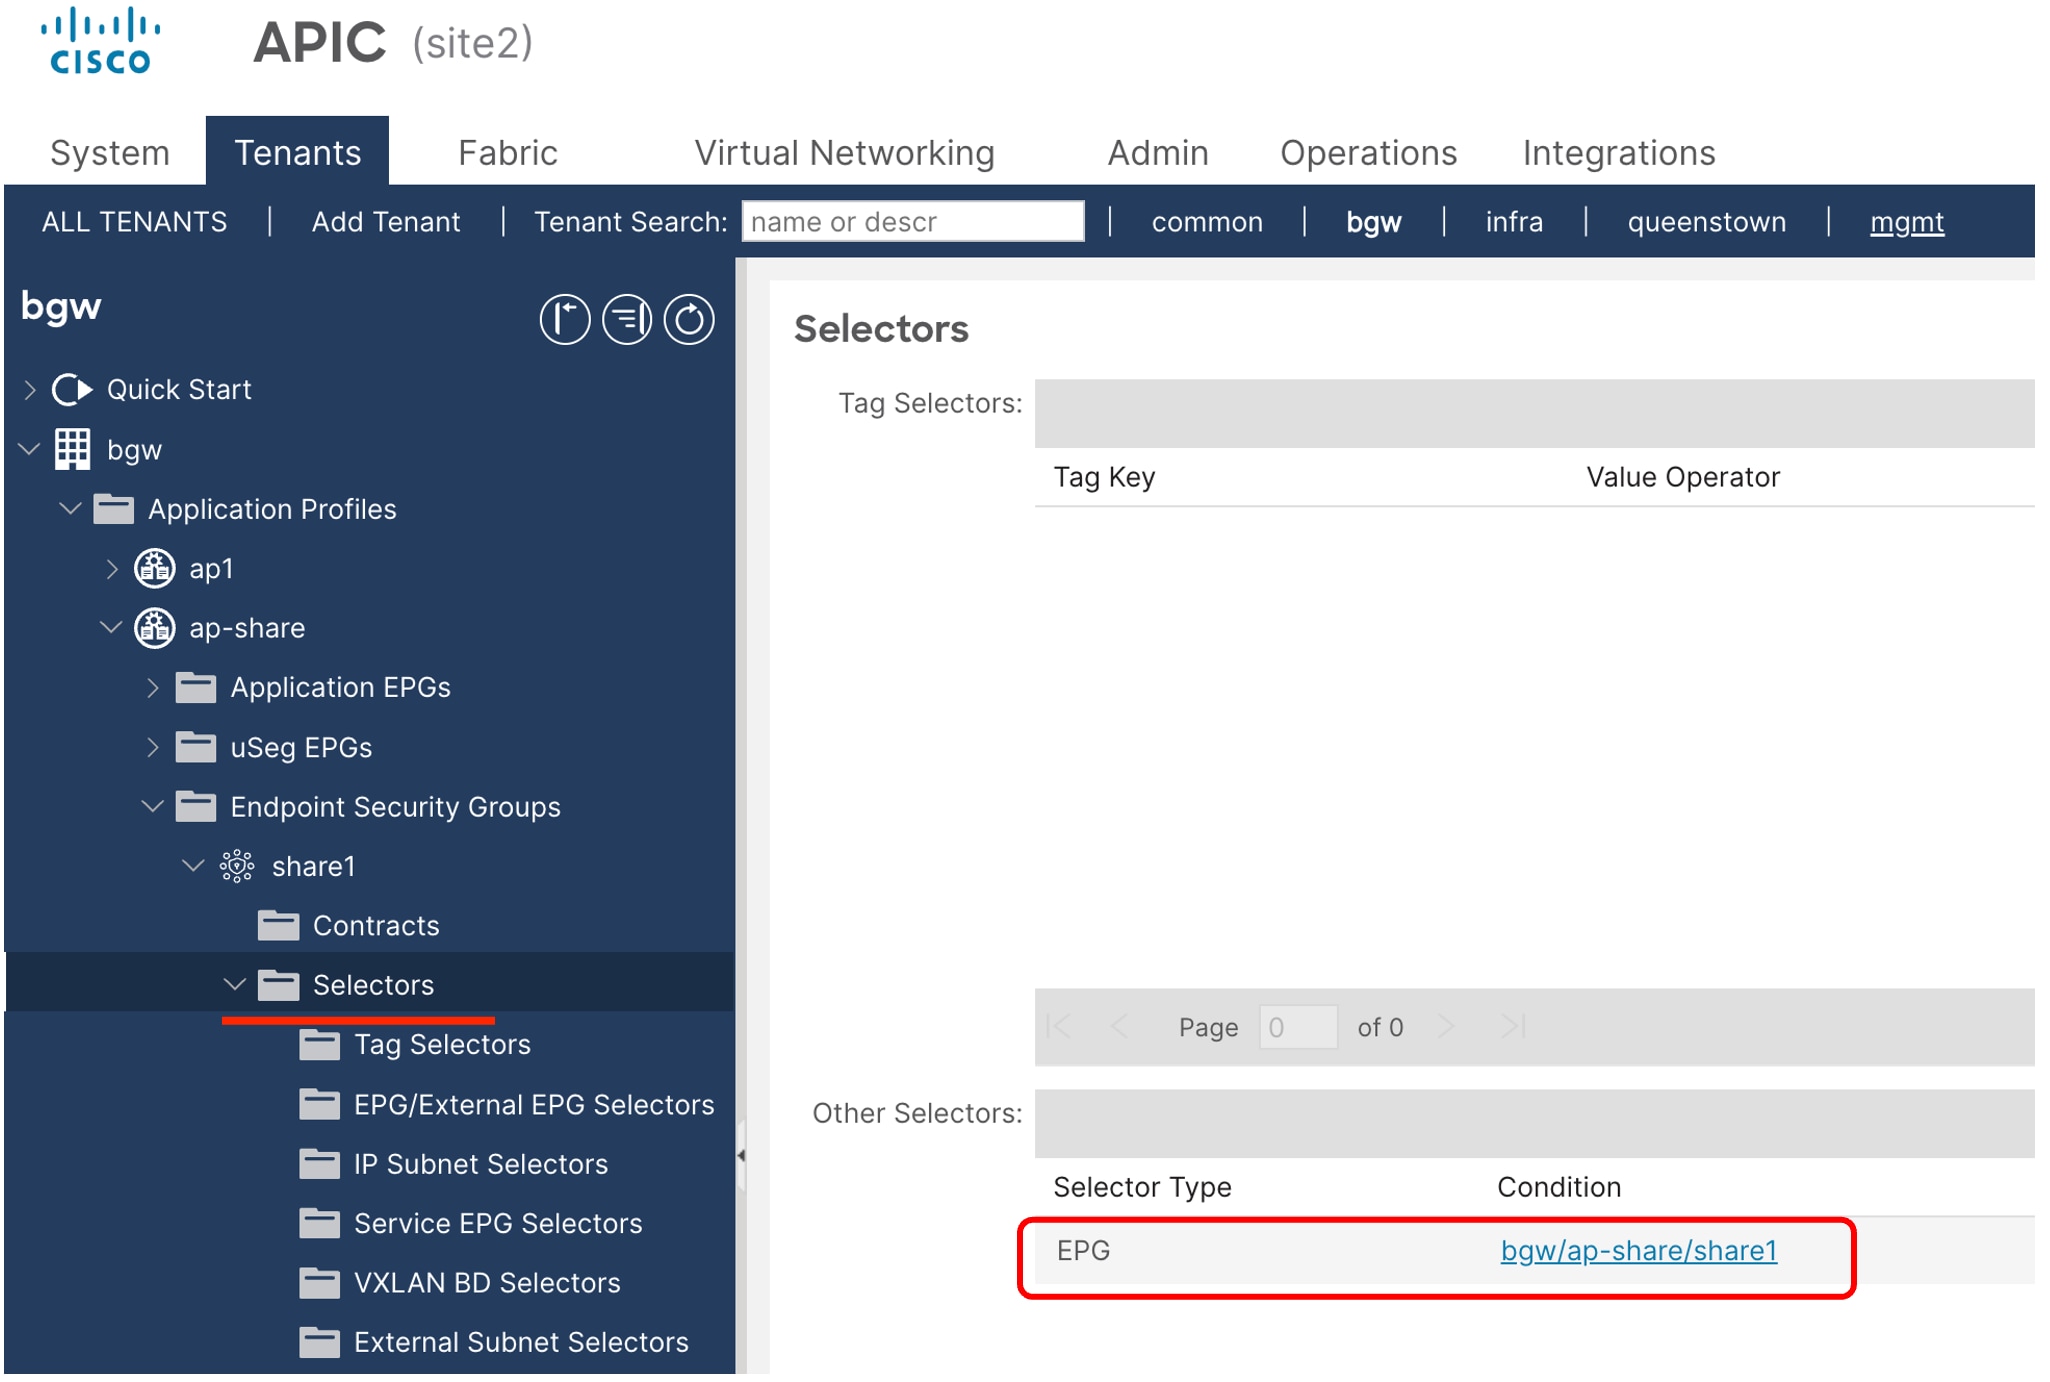Select the VXLAN BD Selectors tree item
Screen dimensions: 2050x1382
point(487,1283)
